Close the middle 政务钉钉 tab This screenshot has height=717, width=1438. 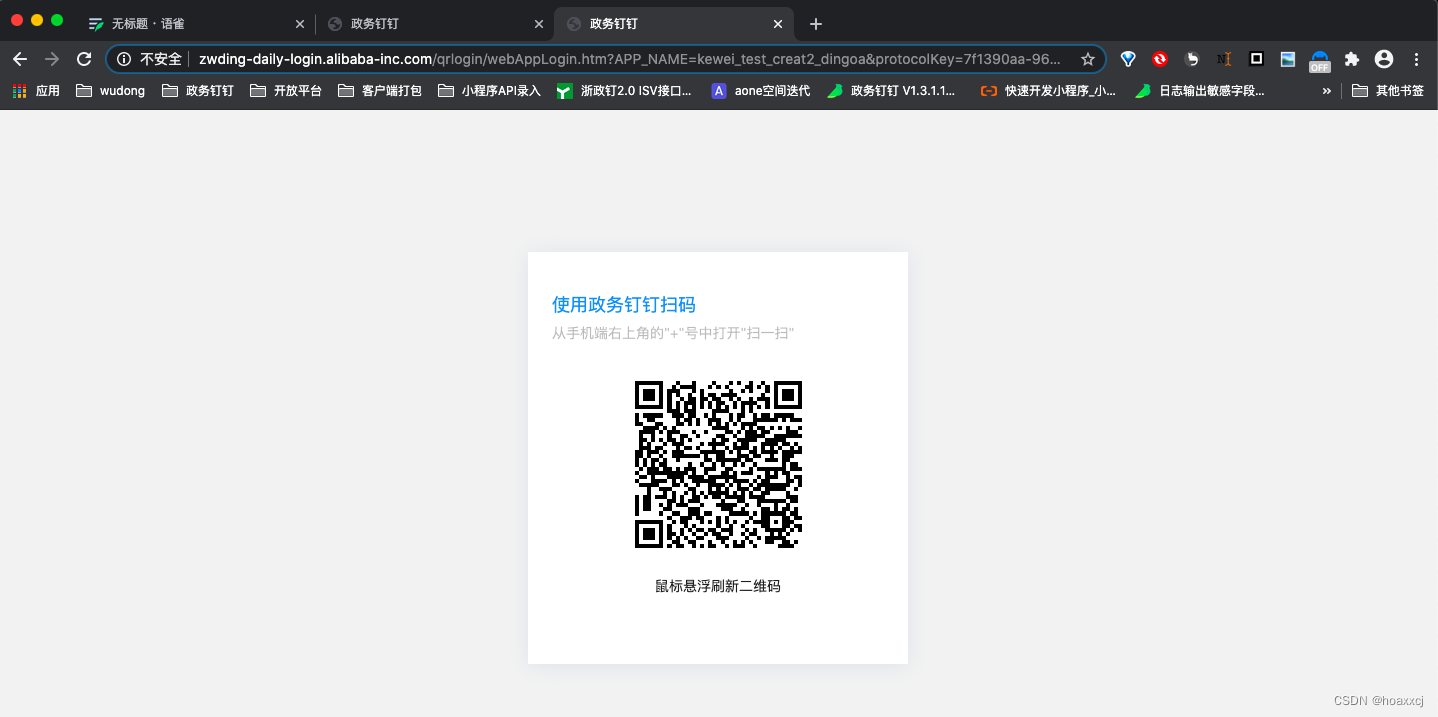click(540, 24)
